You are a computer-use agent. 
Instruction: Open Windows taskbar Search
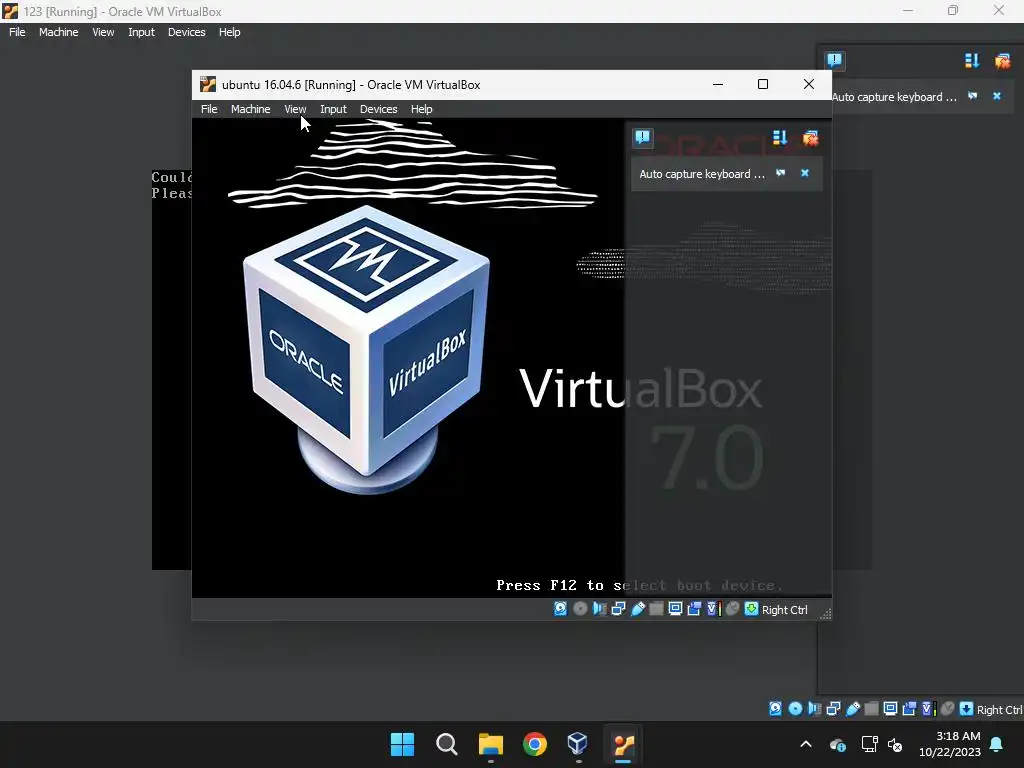(x=447, y=744)
